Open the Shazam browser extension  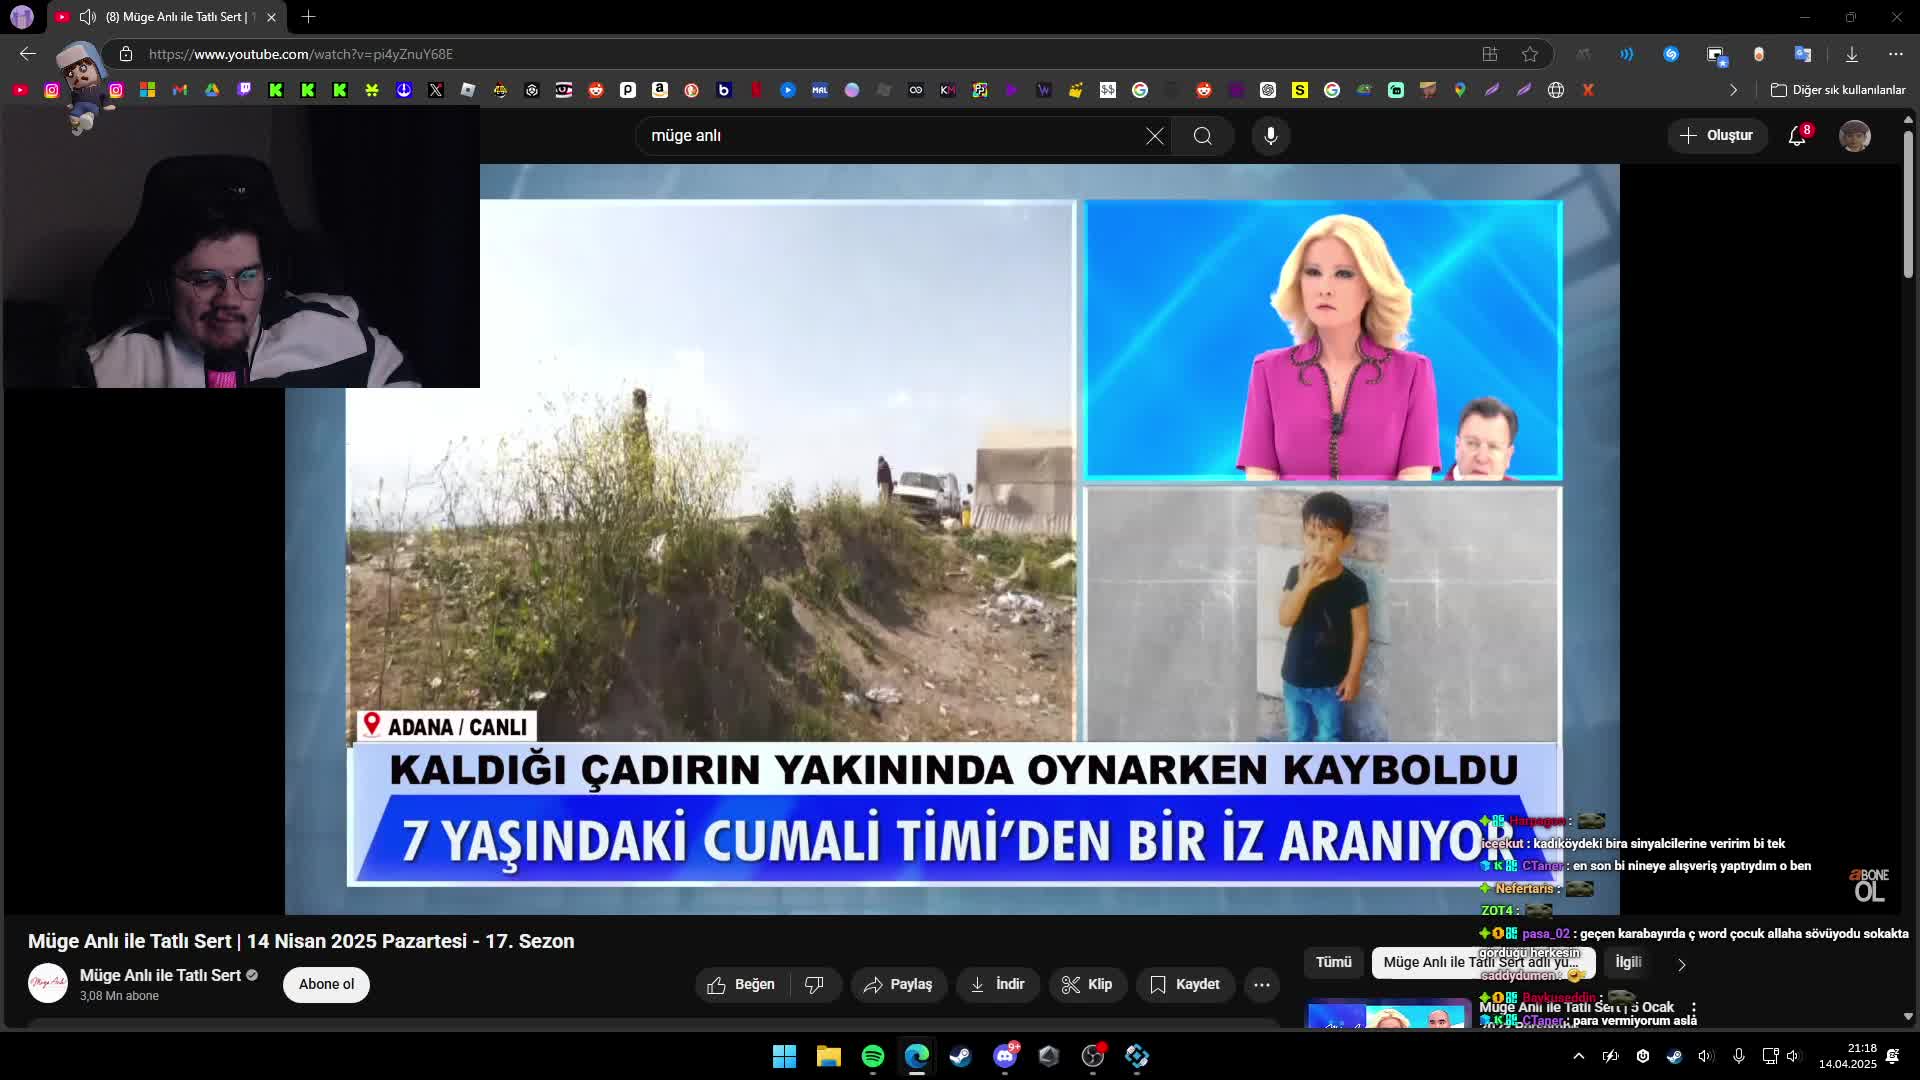(1671, 54)
